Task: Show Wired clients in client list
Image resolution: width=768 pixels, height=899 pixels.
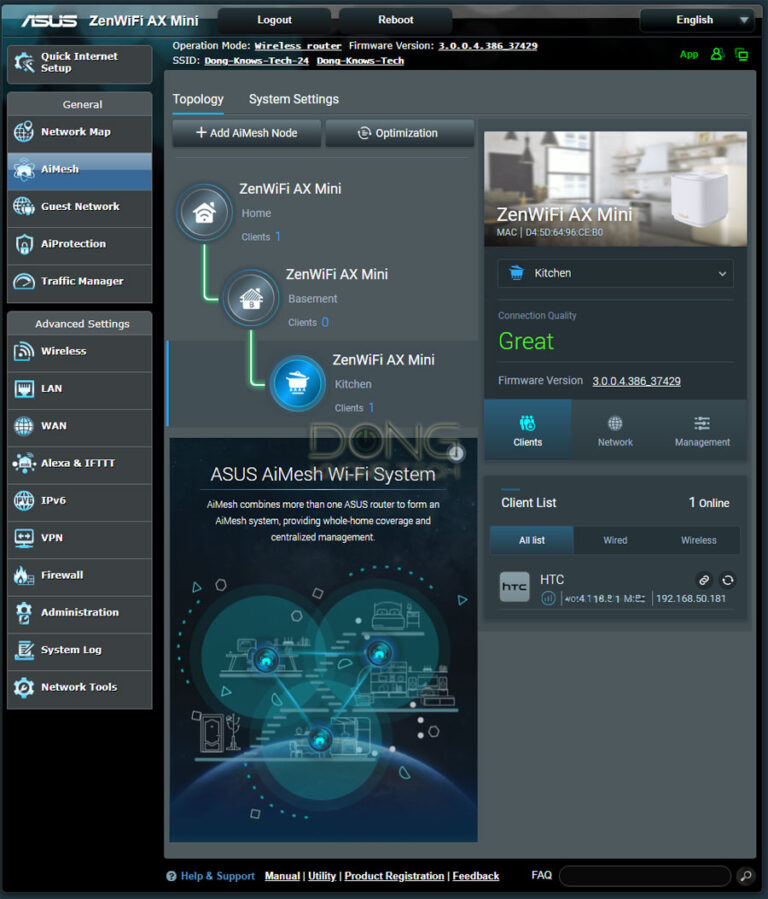Action: click(615, 540)
